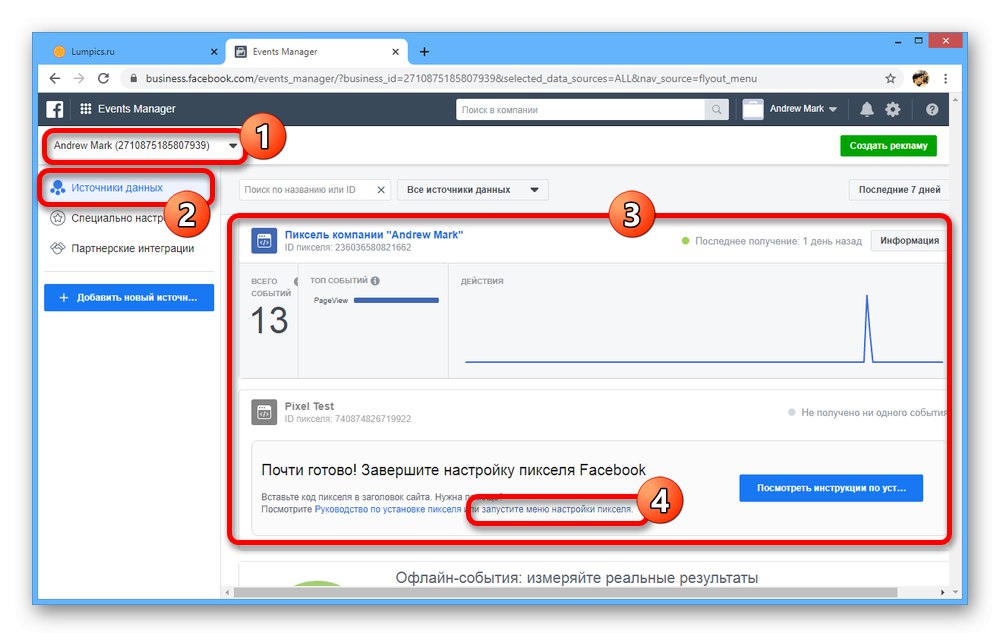Click запустите меню настройки пикселя link
This screenshot has width=1000, height=637.
556,509
